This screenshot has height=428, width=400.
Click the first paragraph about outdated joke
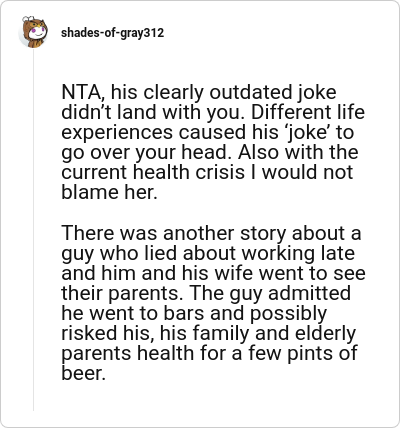(213, 142)
